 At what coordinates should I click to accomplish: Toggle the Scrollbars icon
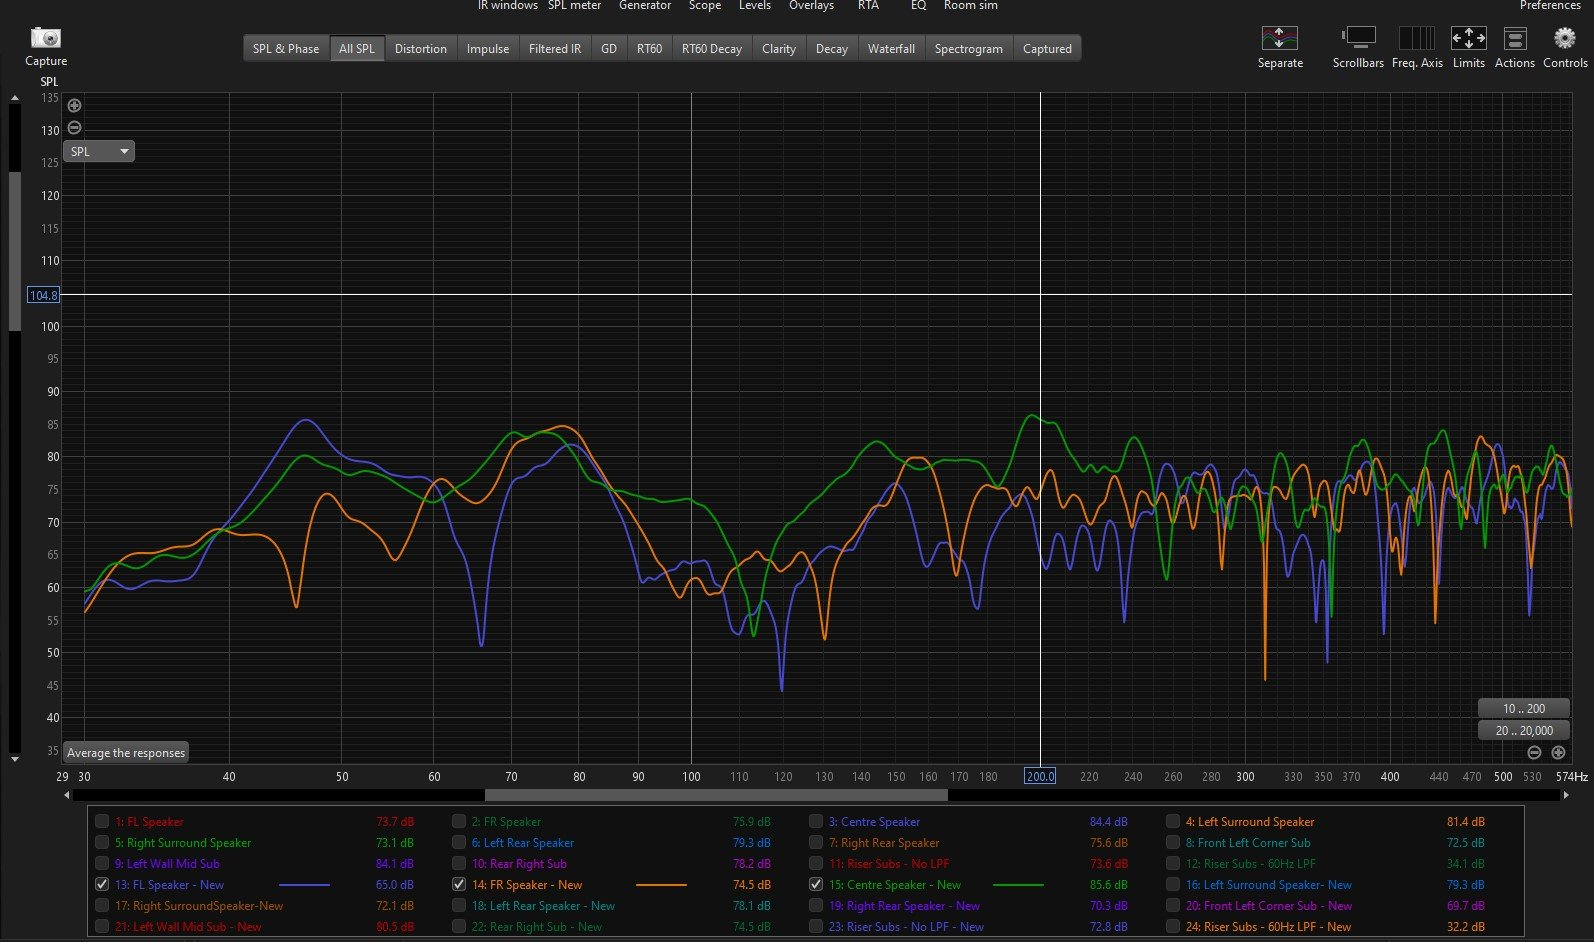(x=1358, y=38)
